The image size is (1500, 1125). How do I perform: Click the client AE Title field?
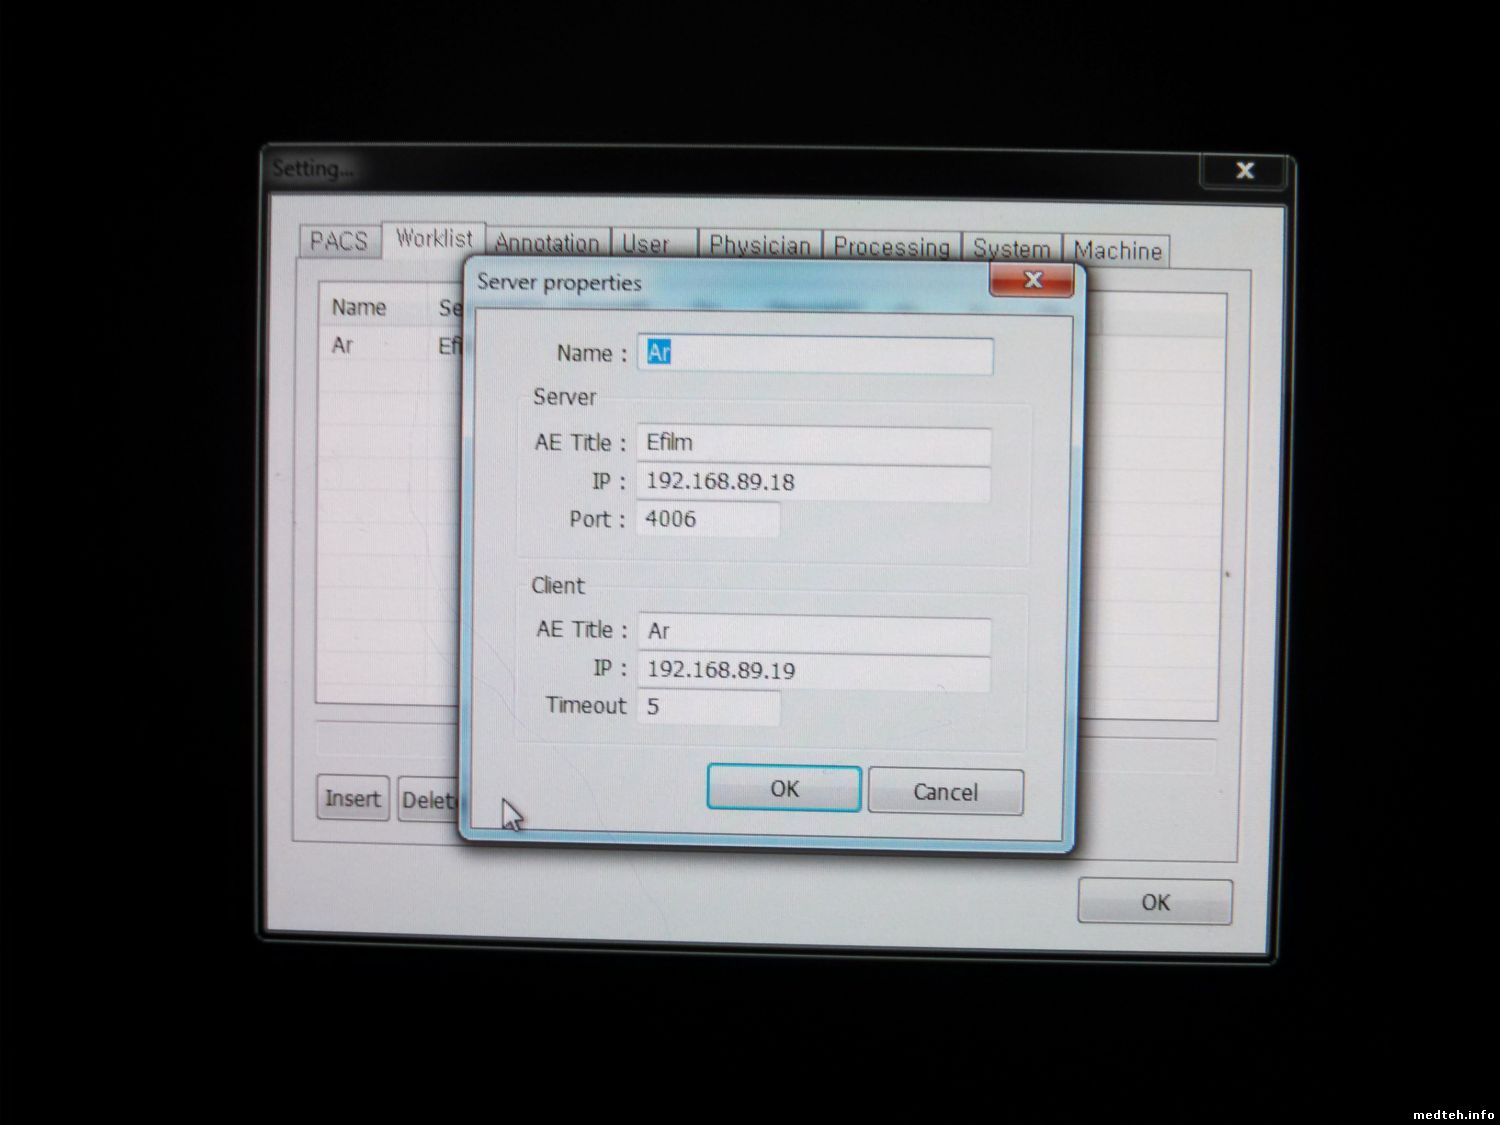813,631
